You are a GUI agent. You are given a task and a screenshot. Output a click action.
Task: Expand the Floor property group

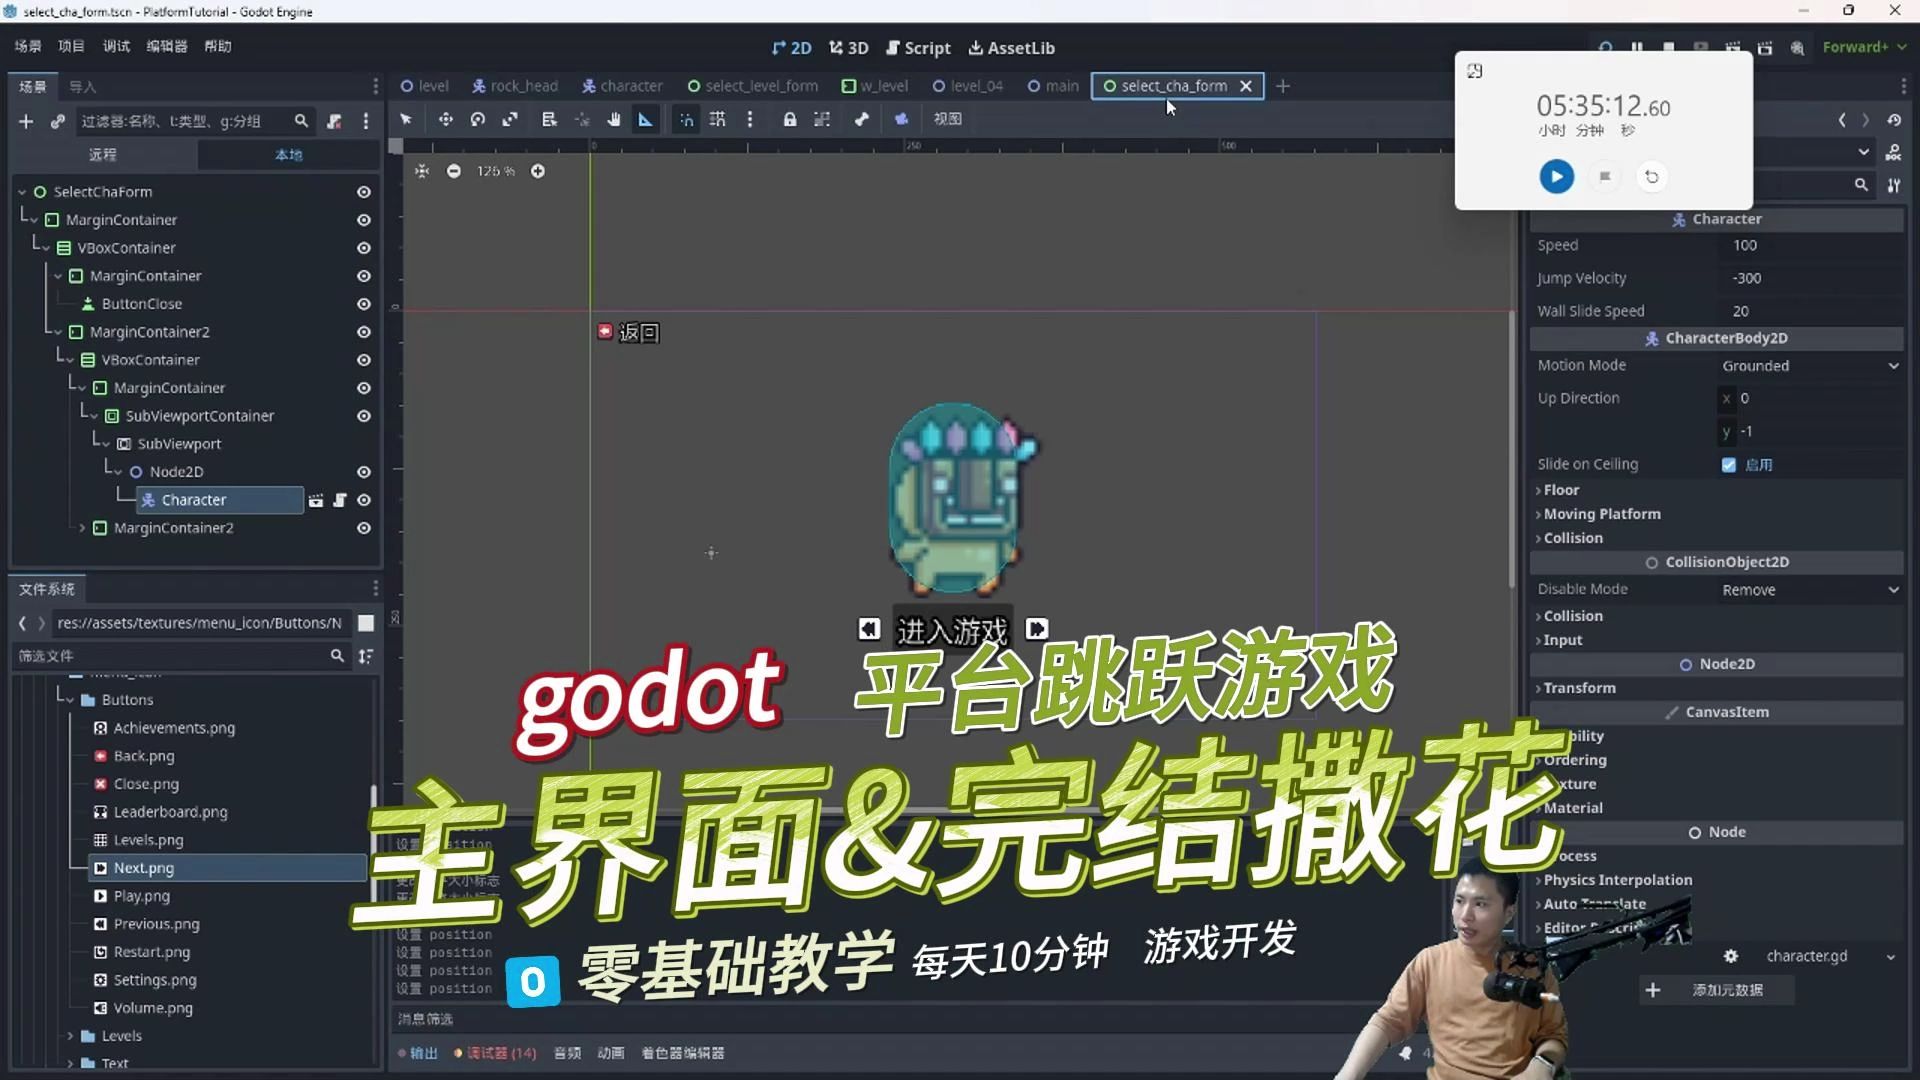click(1560, 490)
